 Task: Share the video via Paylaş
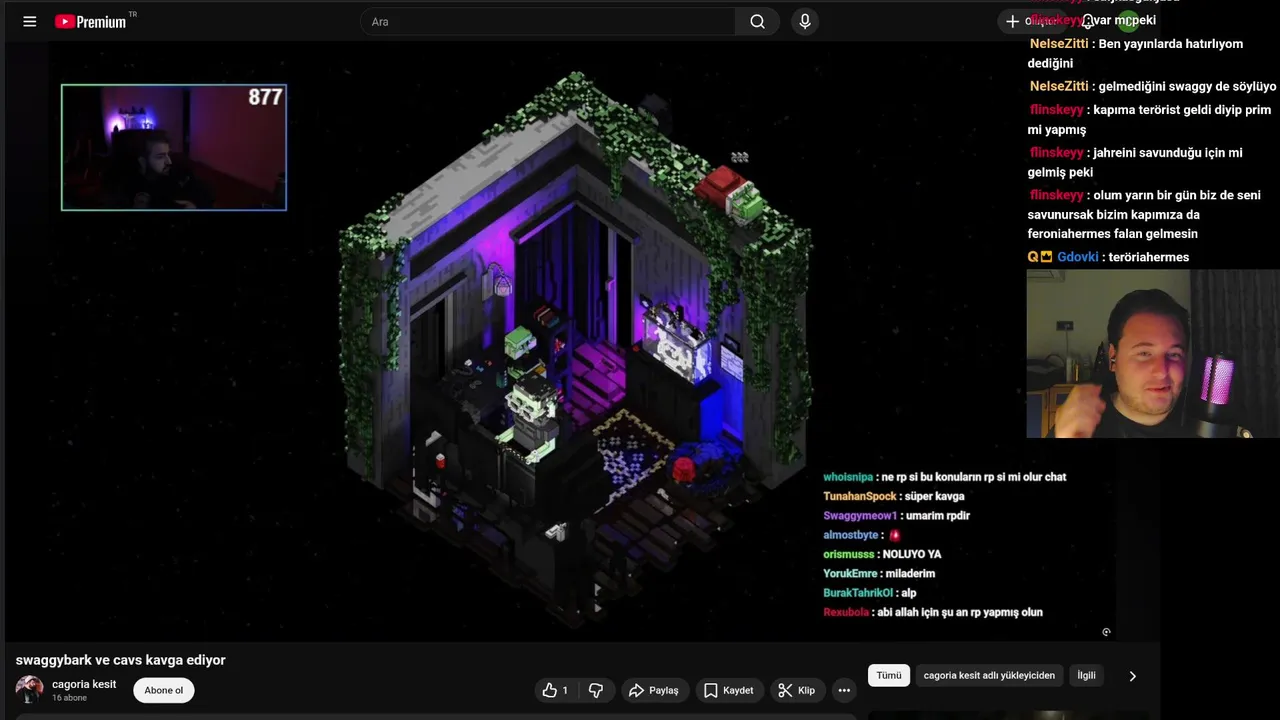coord(653,690)
